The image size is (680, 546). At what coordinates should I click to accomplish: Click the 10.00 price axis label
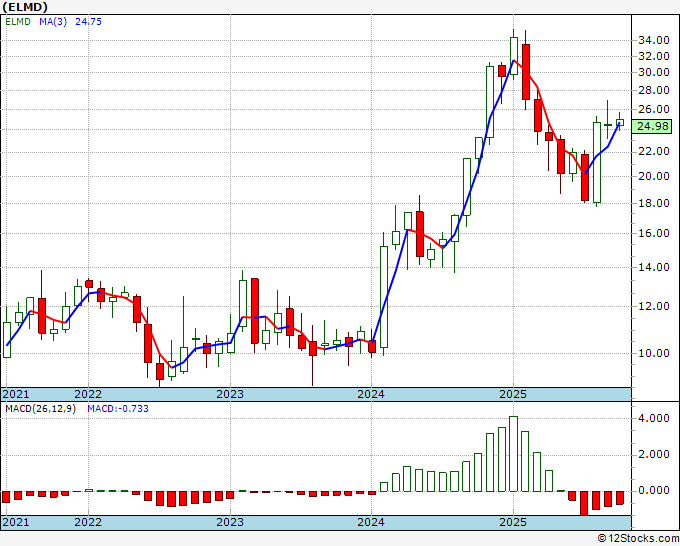653,353
